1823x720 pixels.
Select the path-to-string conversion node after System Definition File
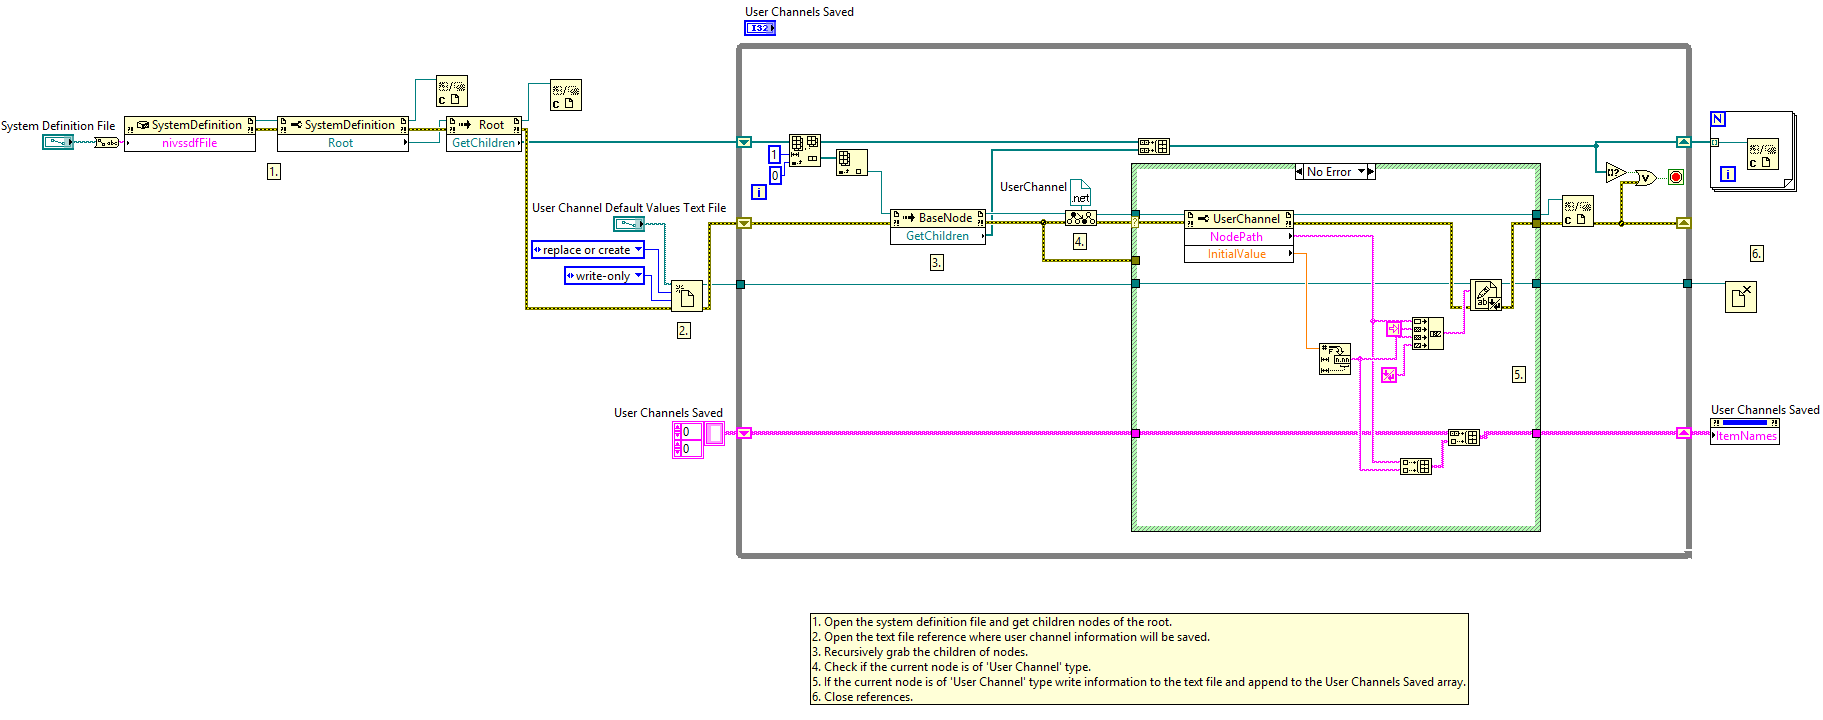pyautogui.click(x=106, y=143)
